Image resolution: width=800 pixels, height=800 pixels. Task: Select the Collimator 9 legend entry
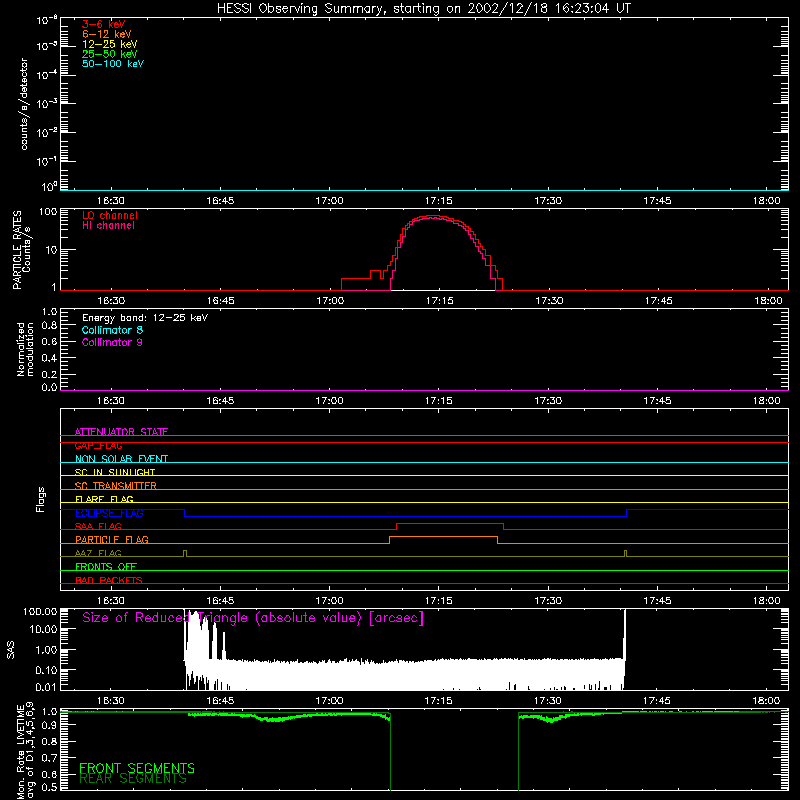tap(112, 342)
